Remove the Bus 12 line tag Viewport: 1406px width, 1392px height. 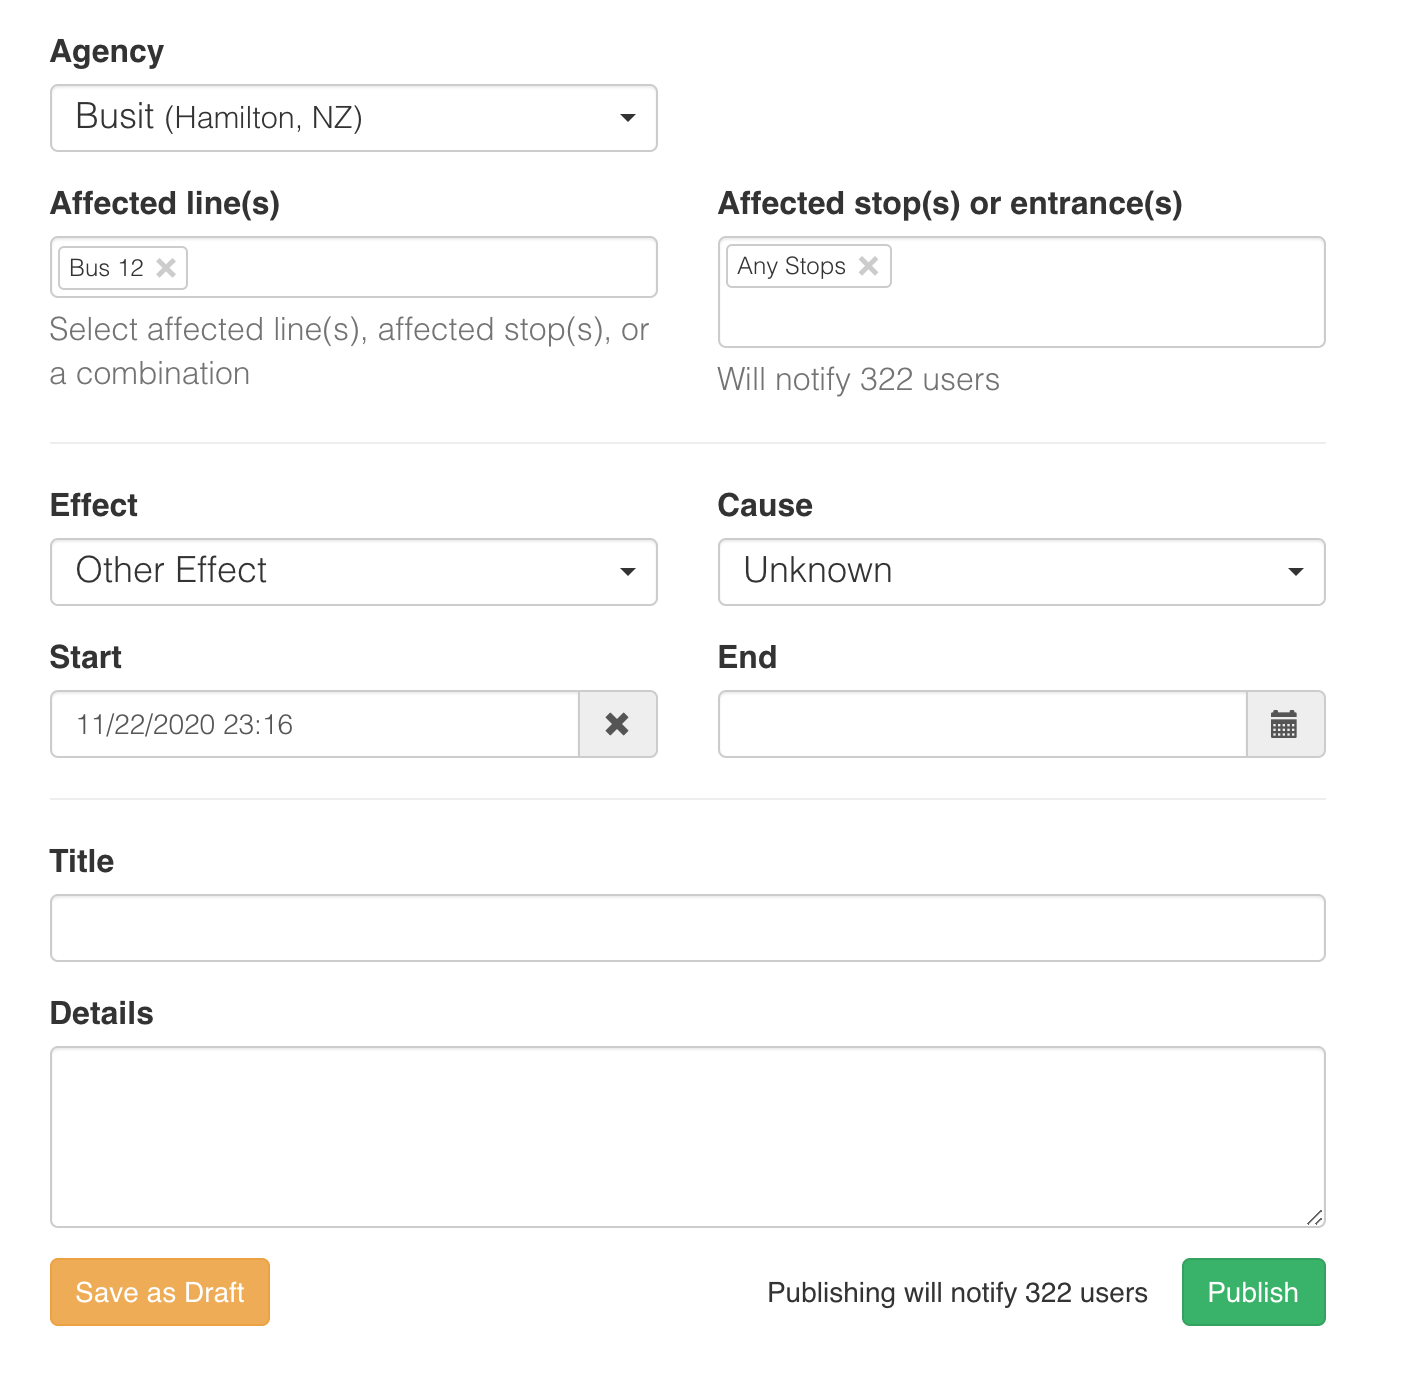[x=166, y=268]
